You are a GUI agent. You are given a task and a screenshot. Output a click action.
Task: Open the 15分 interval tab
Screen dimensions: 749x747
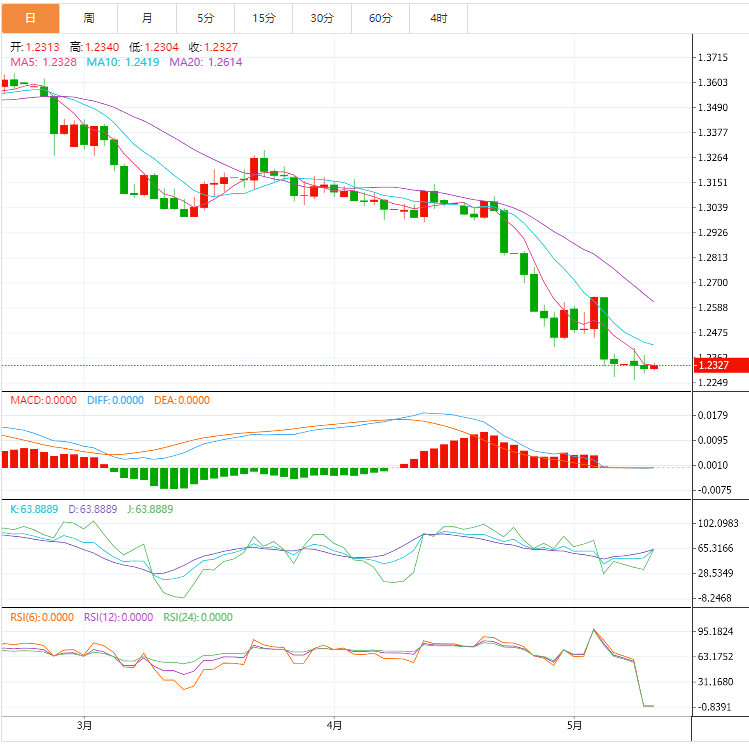[264, 18]
